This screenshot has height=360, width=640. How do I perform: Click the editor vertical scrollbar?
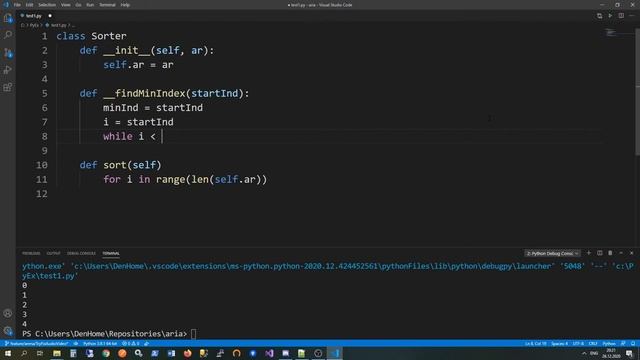637,92
